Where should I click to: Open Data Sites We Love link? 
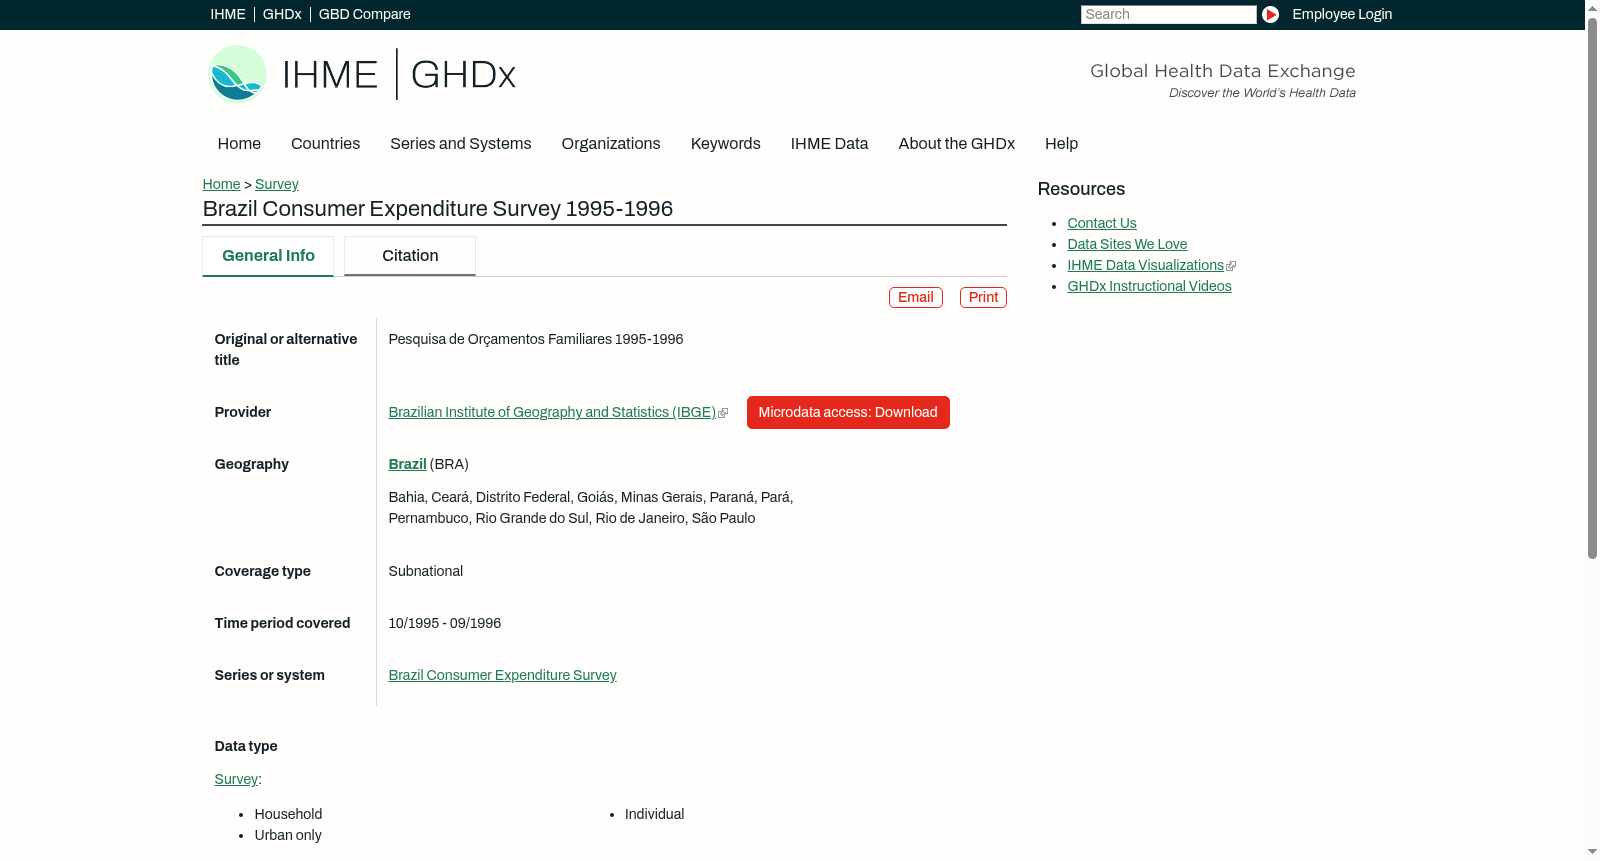pyautogui.click(x=1127, y=244)
